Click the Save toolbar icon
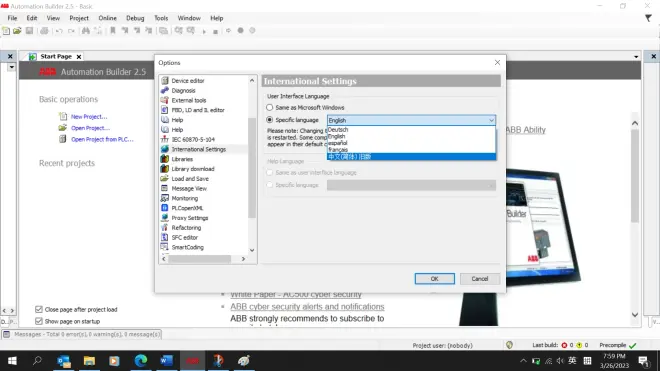 point(29,31)
